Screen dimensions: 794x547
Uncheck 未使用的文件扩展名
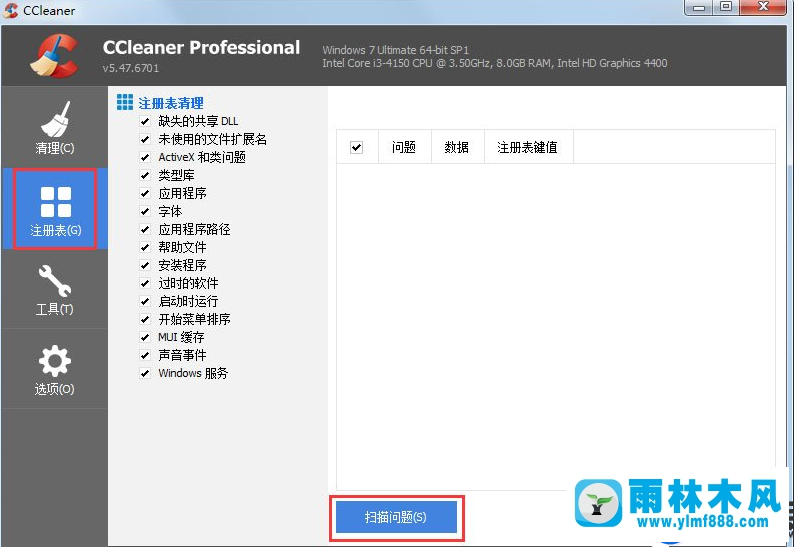pos(145,139)
